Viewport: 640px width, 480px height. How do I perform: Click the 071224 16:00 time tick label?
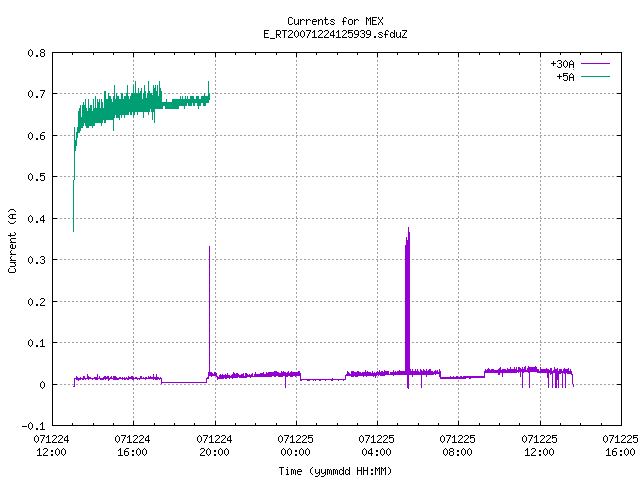coord(133,446)
